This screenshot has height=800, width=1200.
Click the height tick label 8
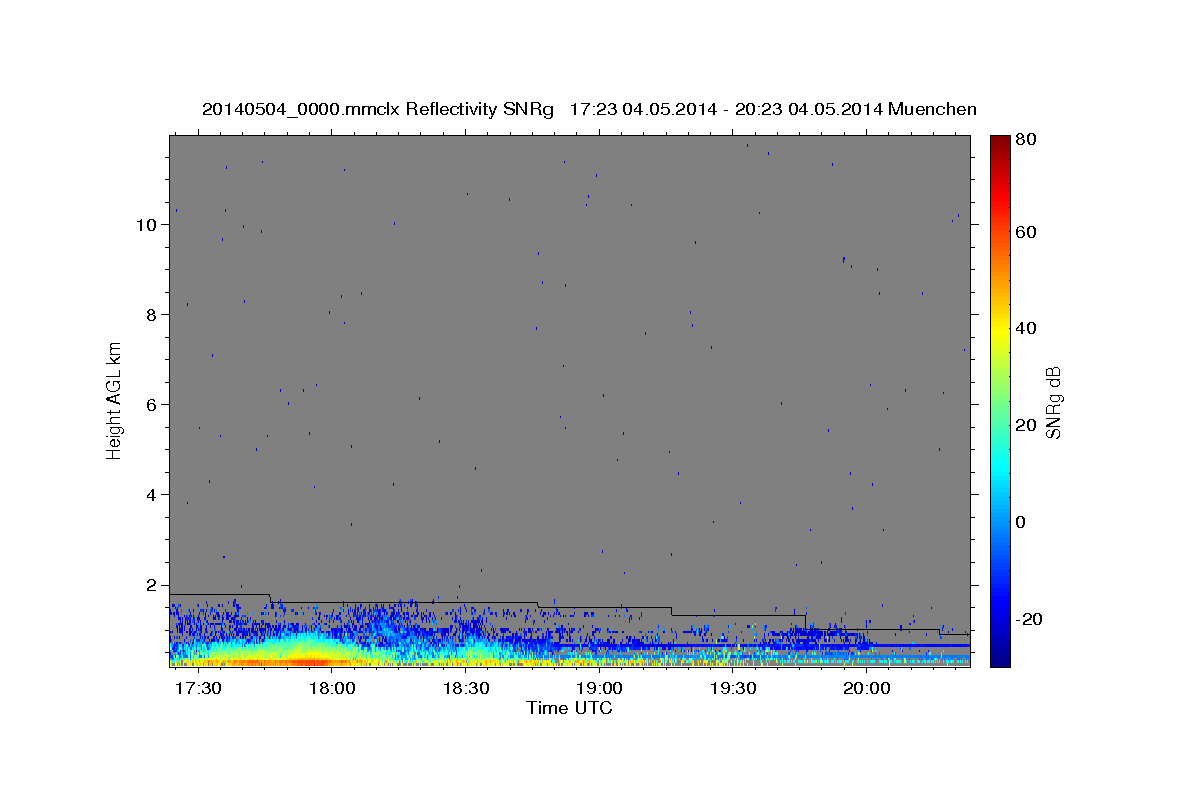151,315
